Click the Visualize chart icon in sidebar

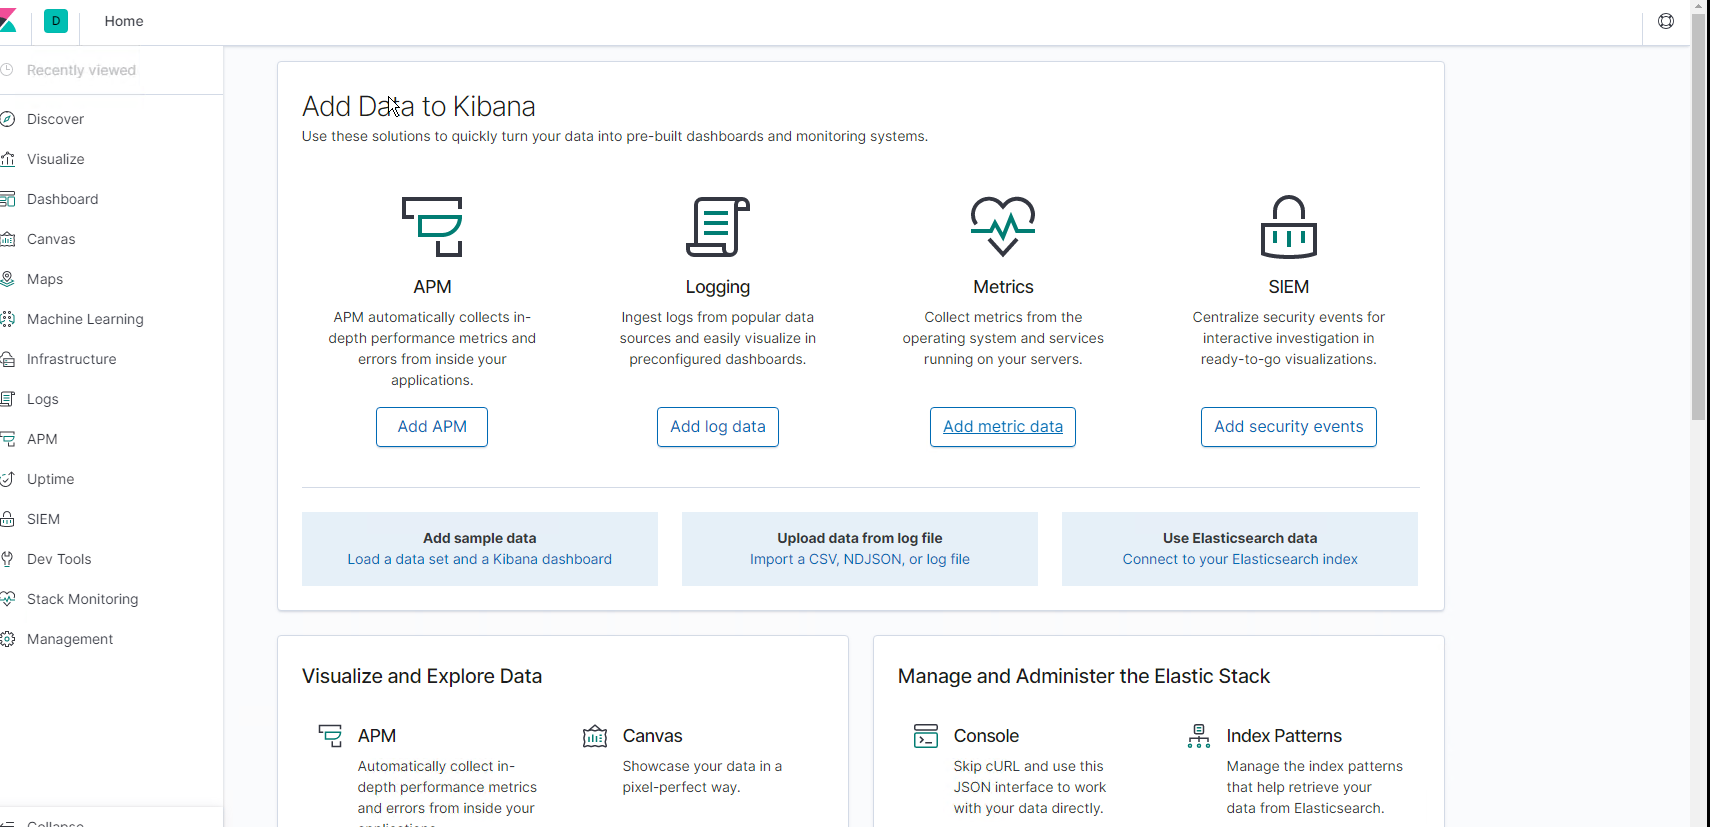tap(7, 159)
